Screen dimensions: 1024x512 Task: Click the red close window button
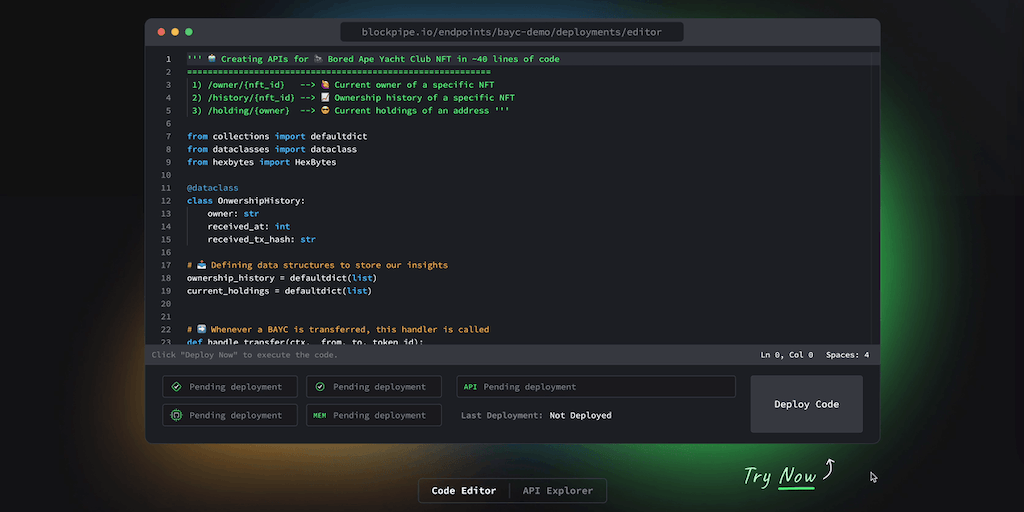[161, 32]
